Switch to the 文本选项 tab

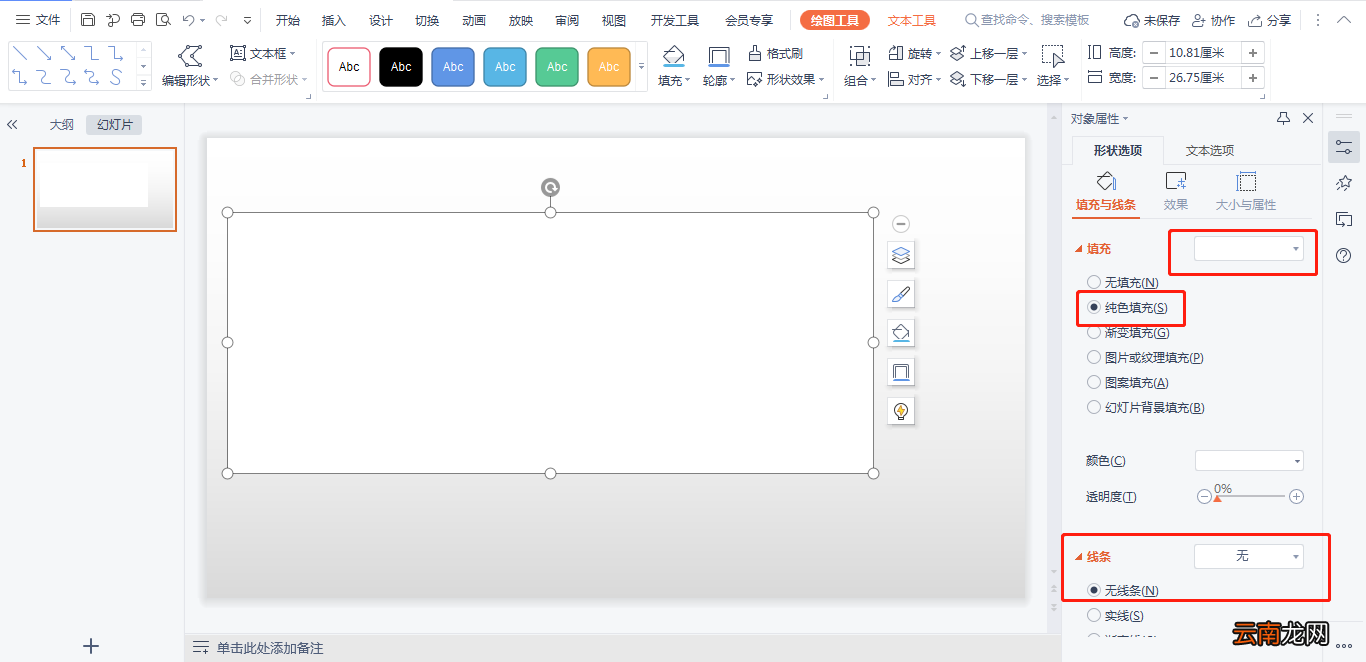coord(1209,150)
